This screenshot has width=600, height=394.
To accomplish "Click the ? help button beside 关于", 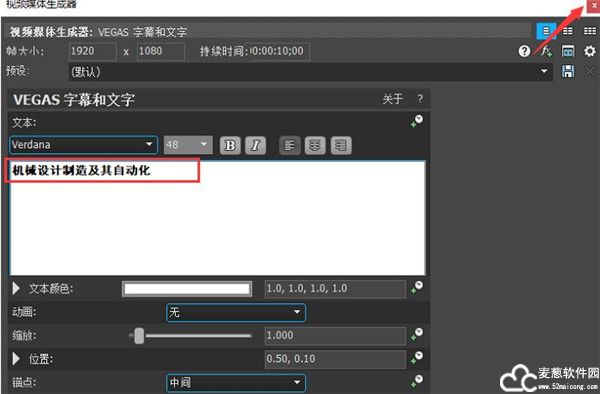I will (x=420, y=99).
